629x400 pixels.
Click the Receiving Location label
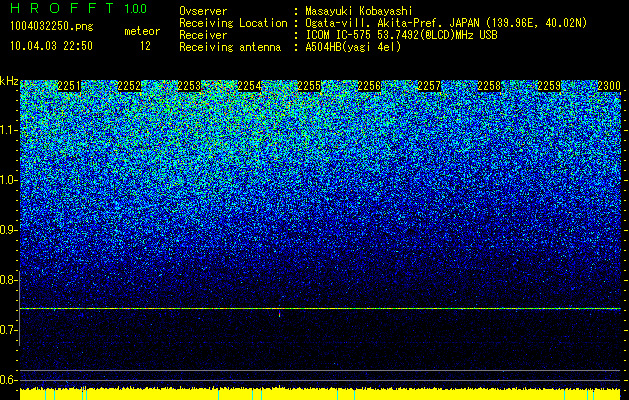pyautogui.click(x=233, y=23)
